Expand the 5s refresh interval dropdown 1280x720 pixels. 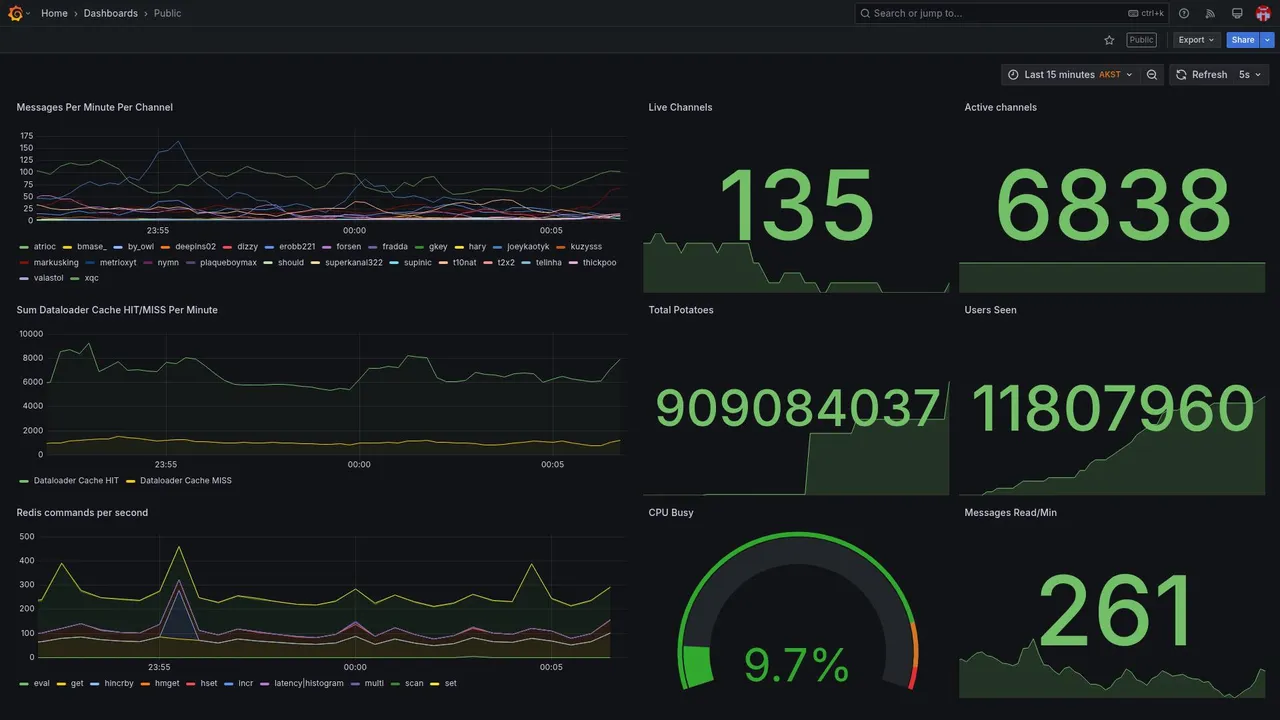[1250, 75]
